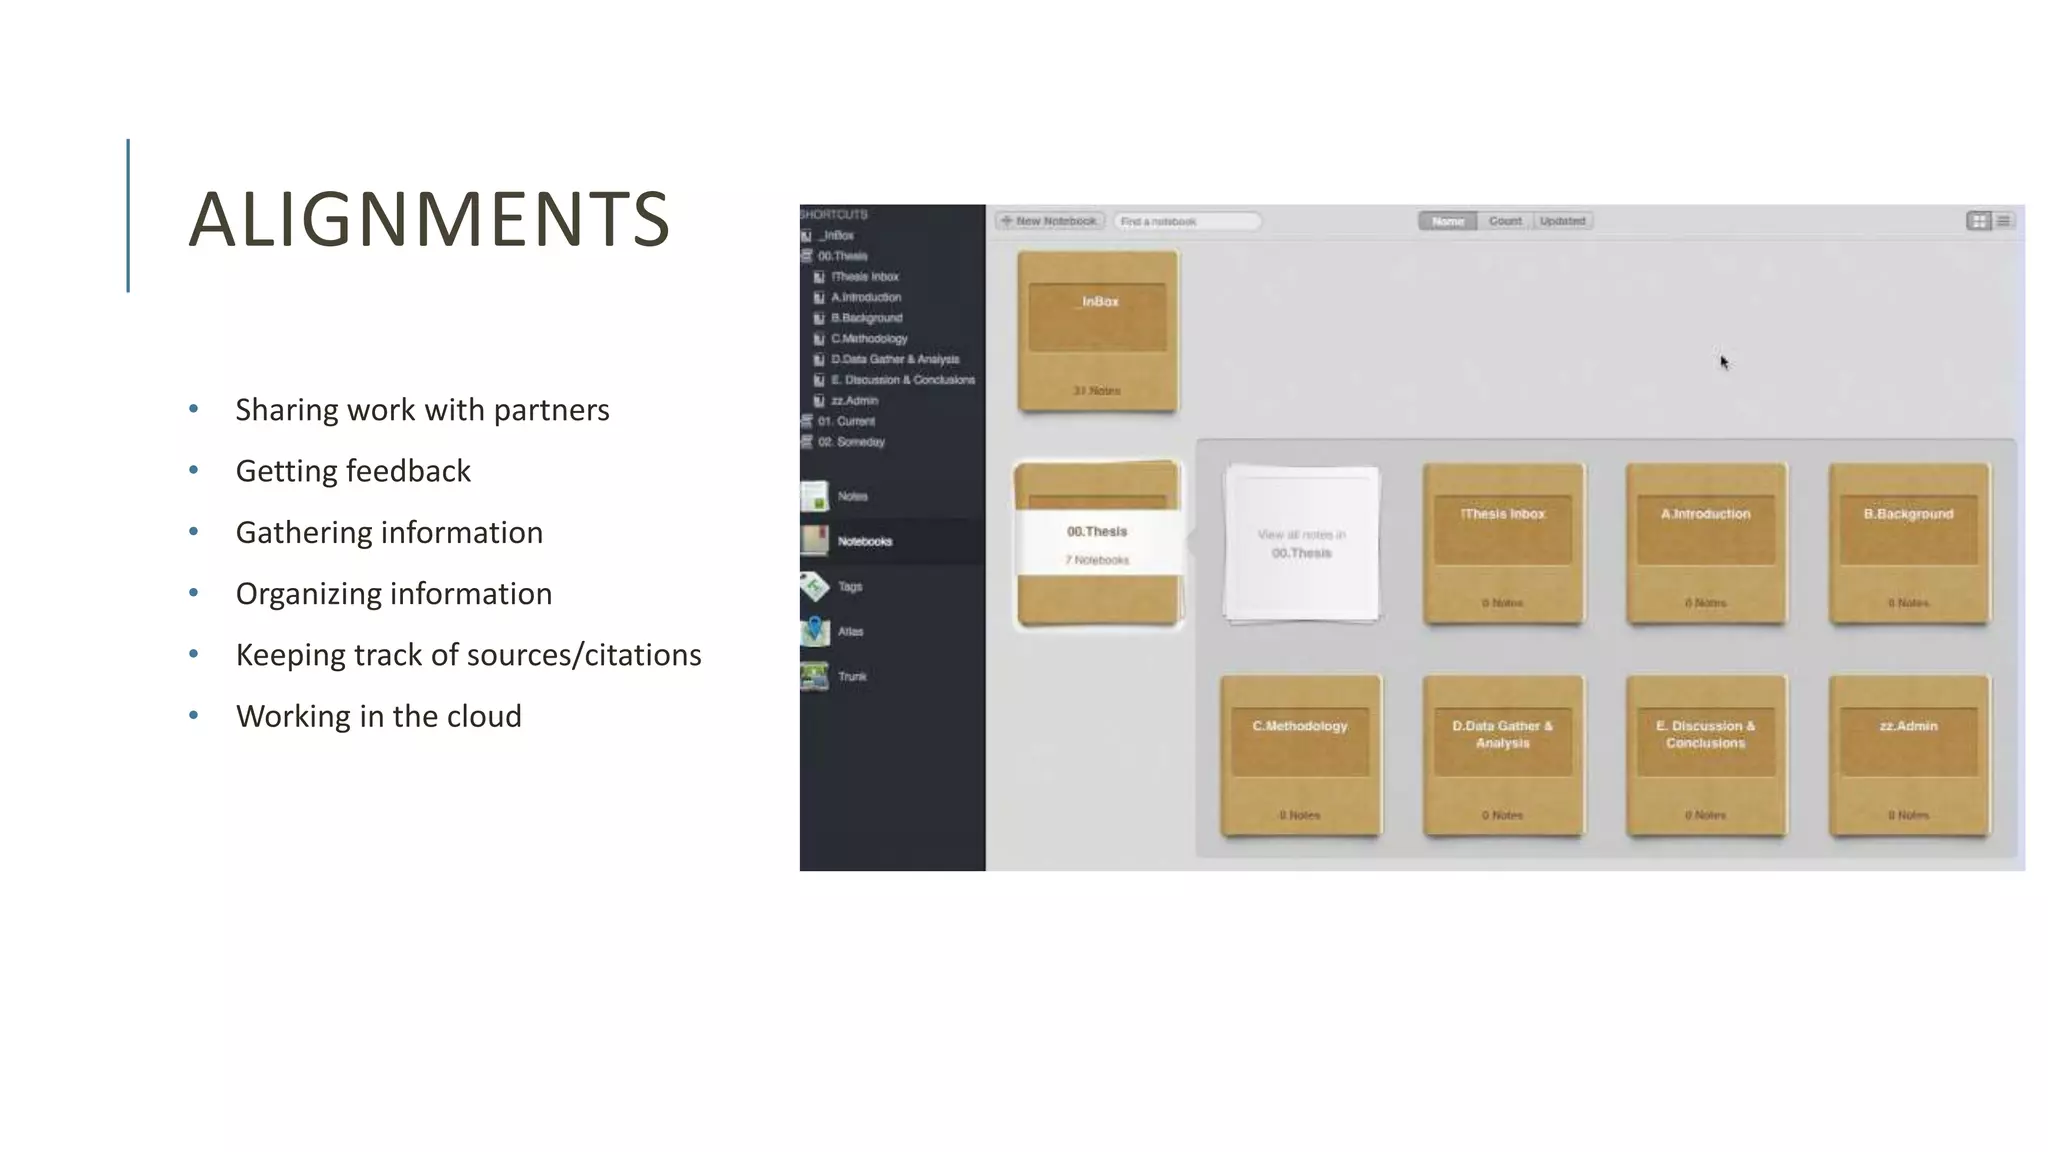
Task: Switch to list view icon
Action: pos(2004,221)
